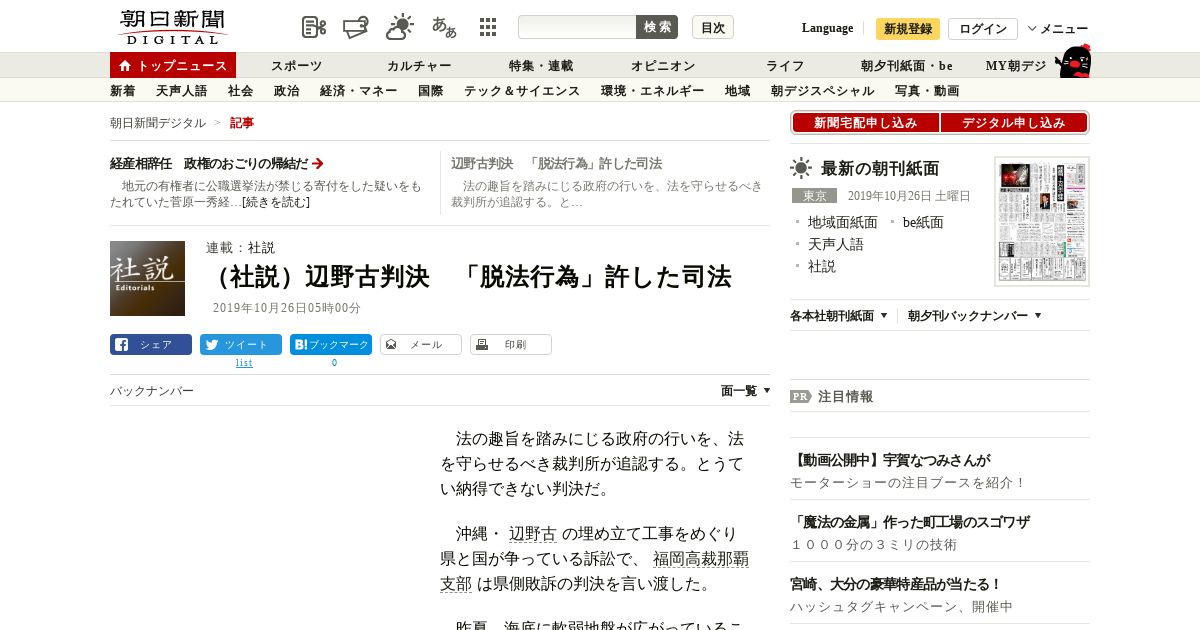Click the be紙面 link
The image size is (1200, 630).
tap(923, 223)
